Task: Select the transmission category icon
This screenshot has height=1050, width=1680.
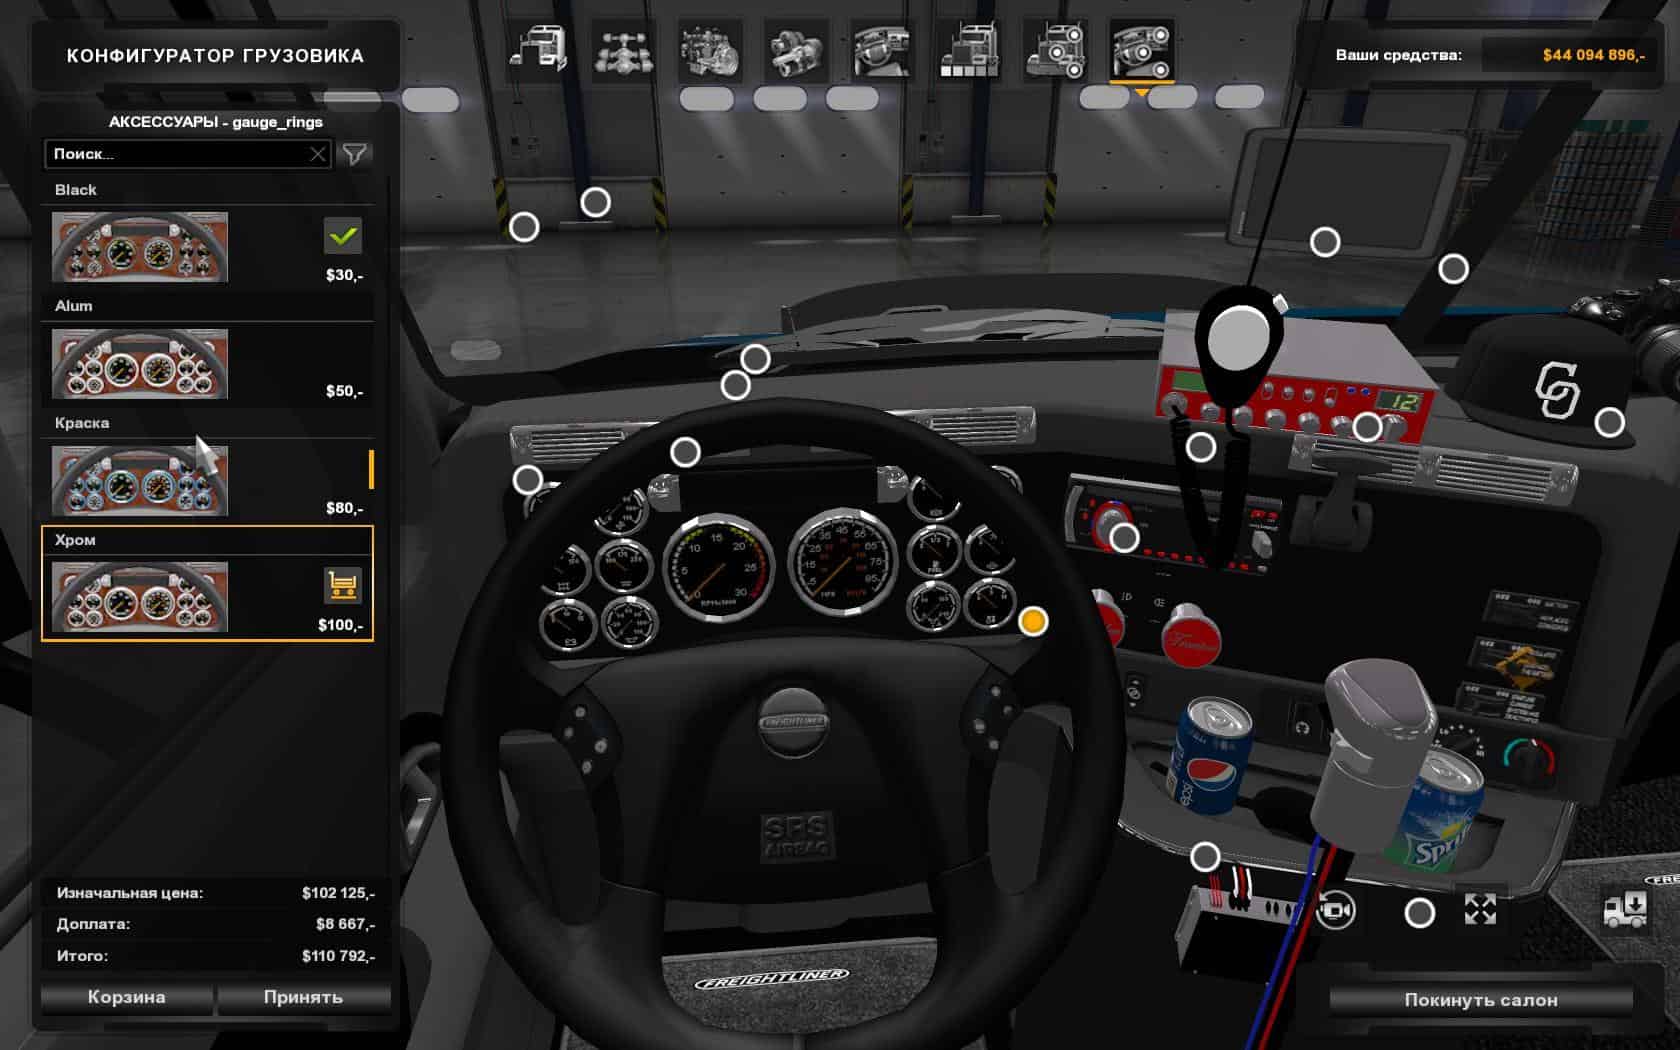Action: (796, 50)
